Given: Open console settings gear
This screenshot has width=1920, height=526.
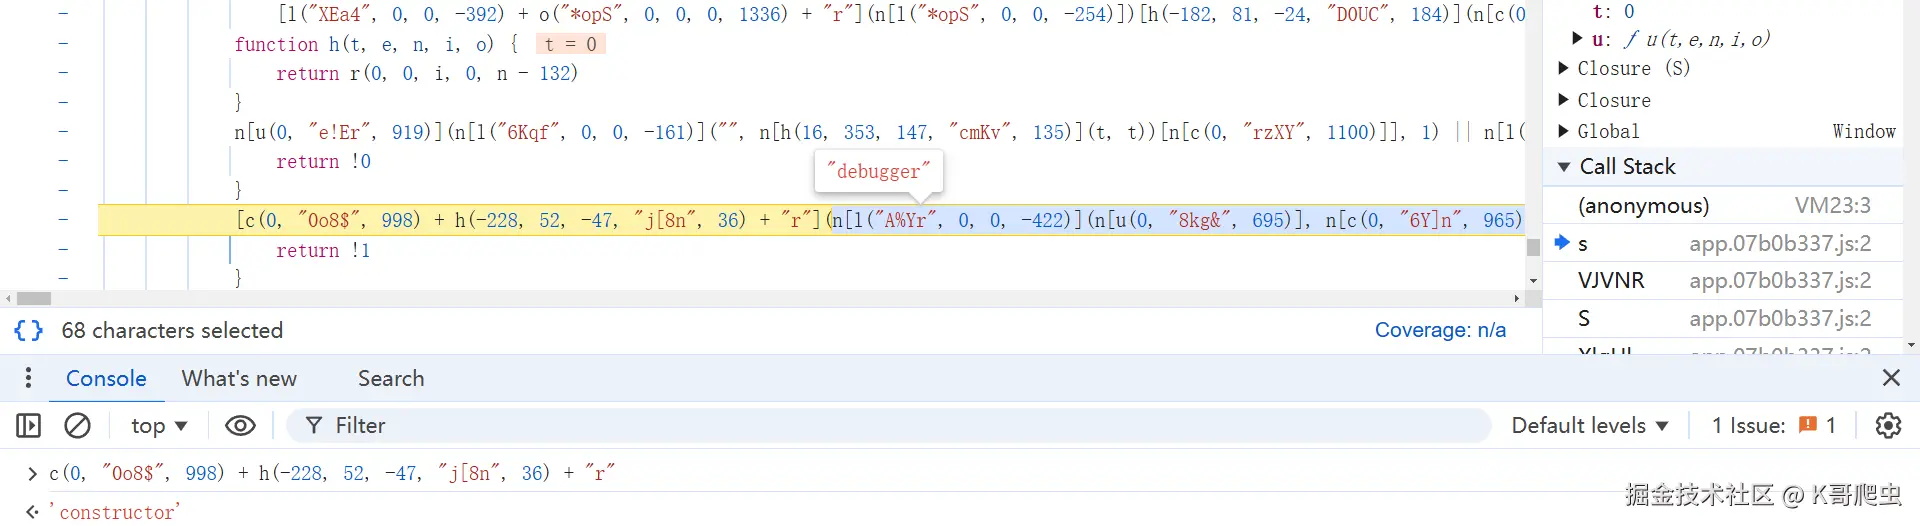Looking at the screenshot, I should (x=1888, y=426).
